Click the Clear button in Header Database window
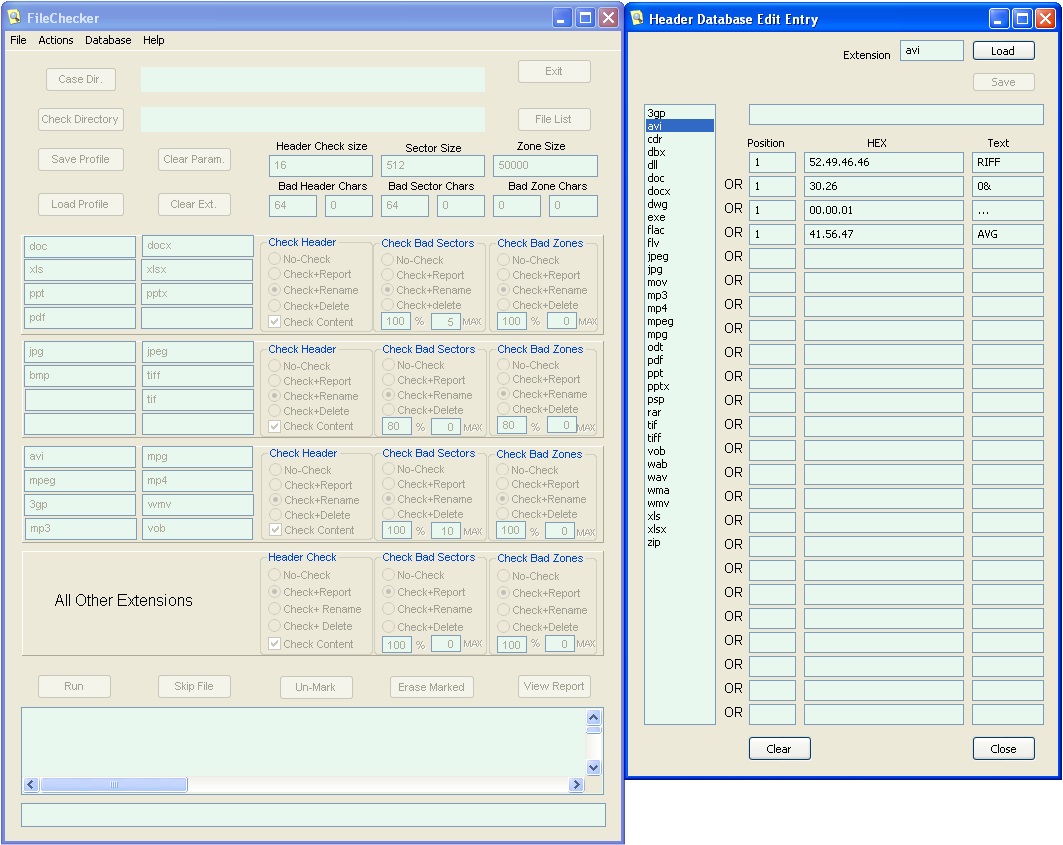Image resolution: width=1063 pixels, height=845 pixels. (779, 749)
